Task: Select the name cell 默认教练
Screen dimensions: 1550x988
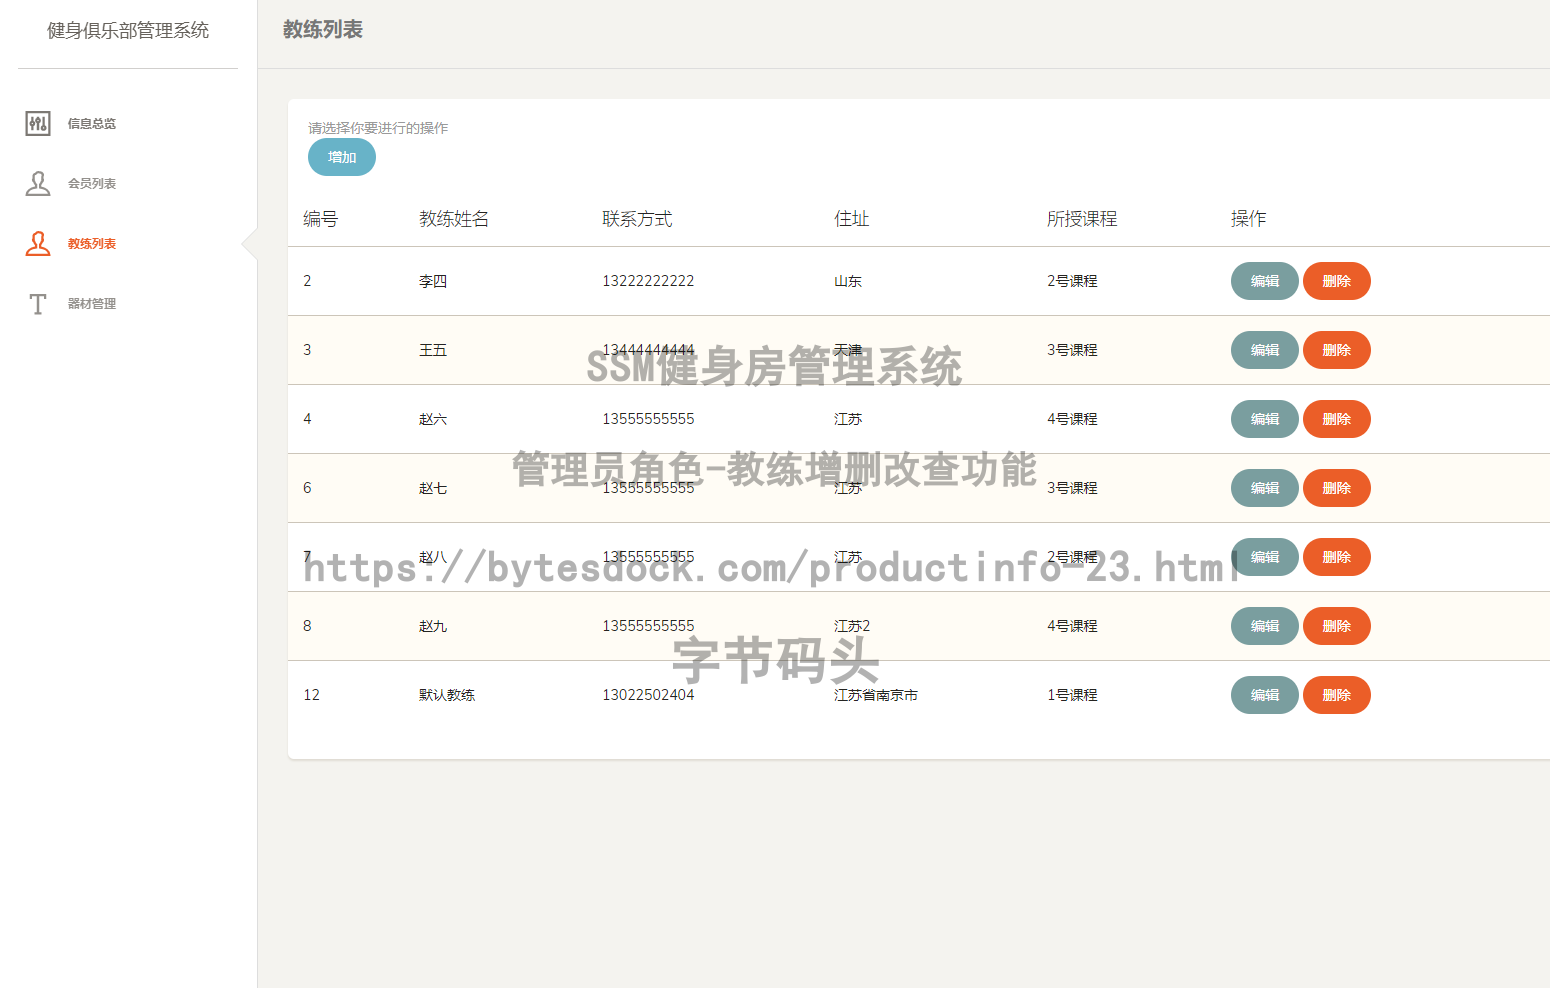Action: (x=447, y=696)
